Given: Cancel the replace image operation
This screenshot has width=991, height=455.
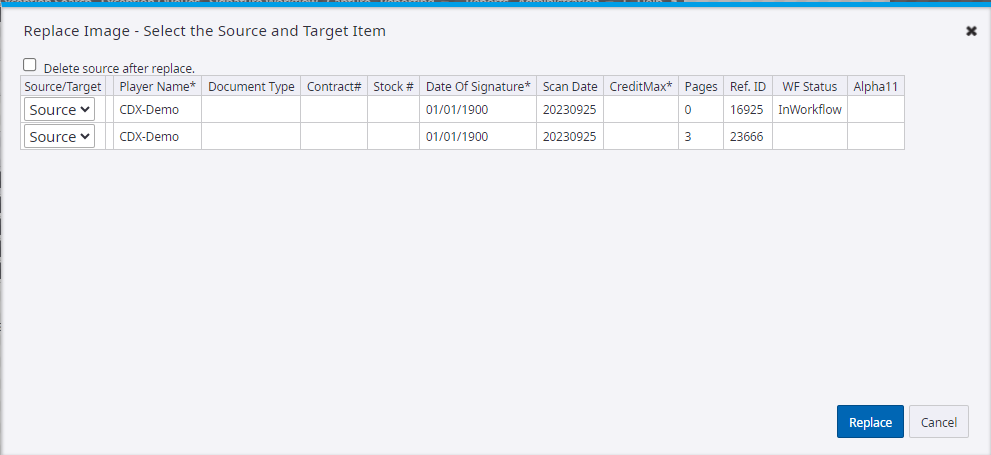Looking at the screenshot, I should [x=939, y=422].
